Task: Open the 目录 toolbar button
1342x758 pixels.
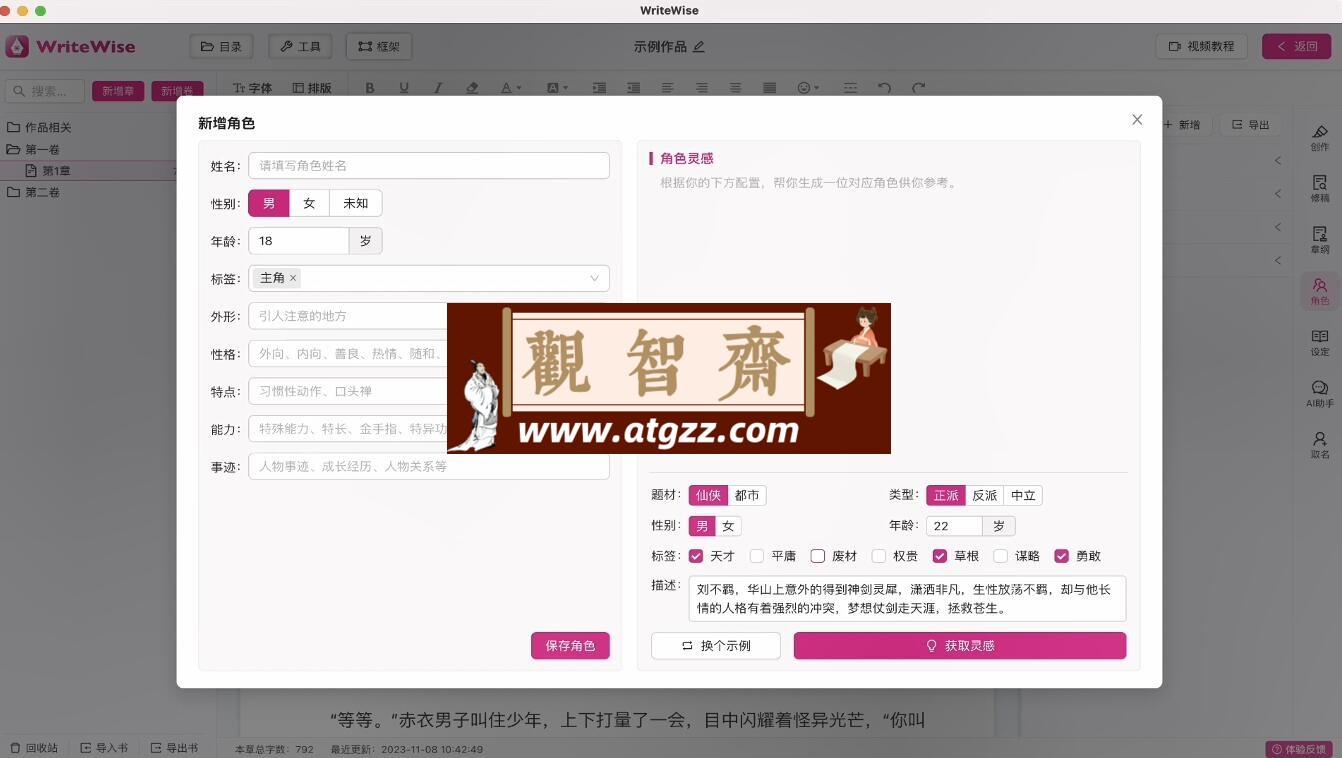Action: [221, 46]
